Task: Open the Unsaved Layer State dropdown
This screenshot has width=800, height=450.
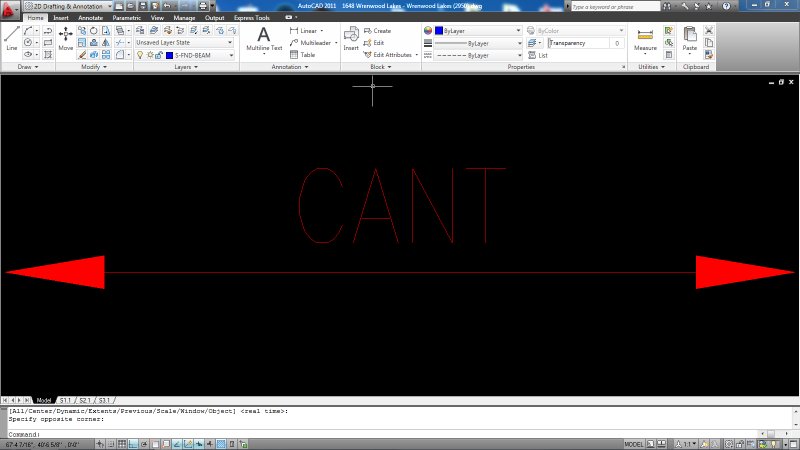Action: pyautogui.click(x=185, y=43)
